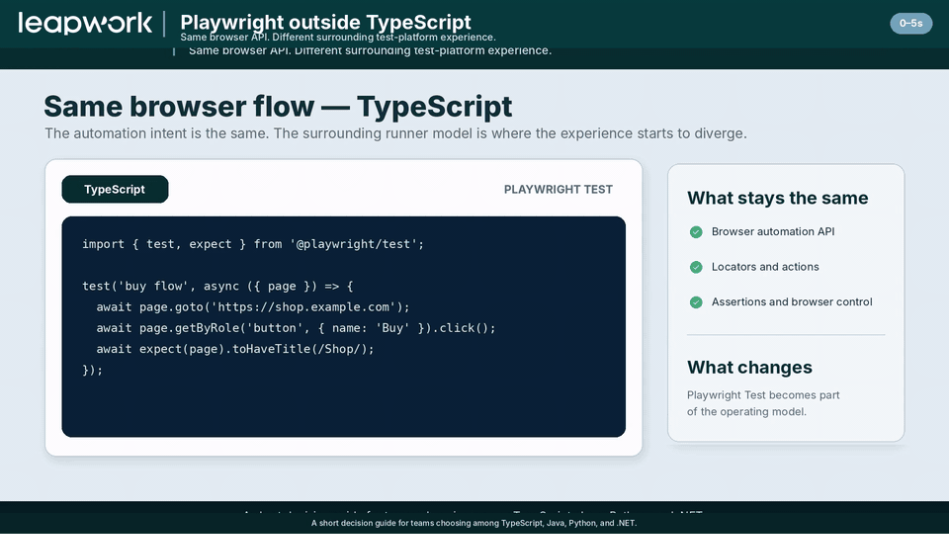Click the What stays the same heading
949x534 pixels.
(778, 198)
